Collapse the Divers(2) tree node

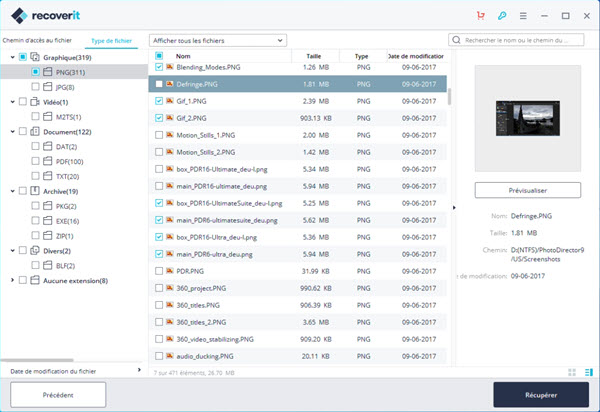[x=12, y=251]
